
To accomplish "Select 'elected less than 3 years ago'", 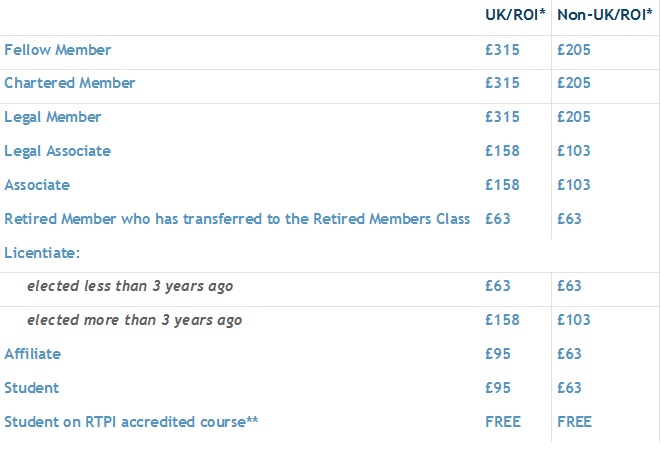I will [130, 286].
